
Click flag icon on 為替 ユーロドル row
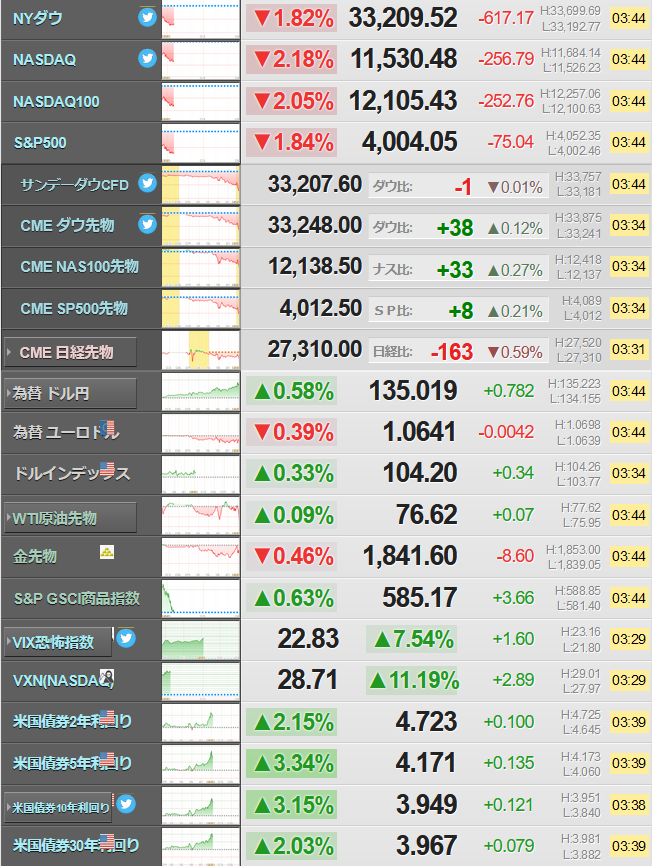(x=107, y=427)
